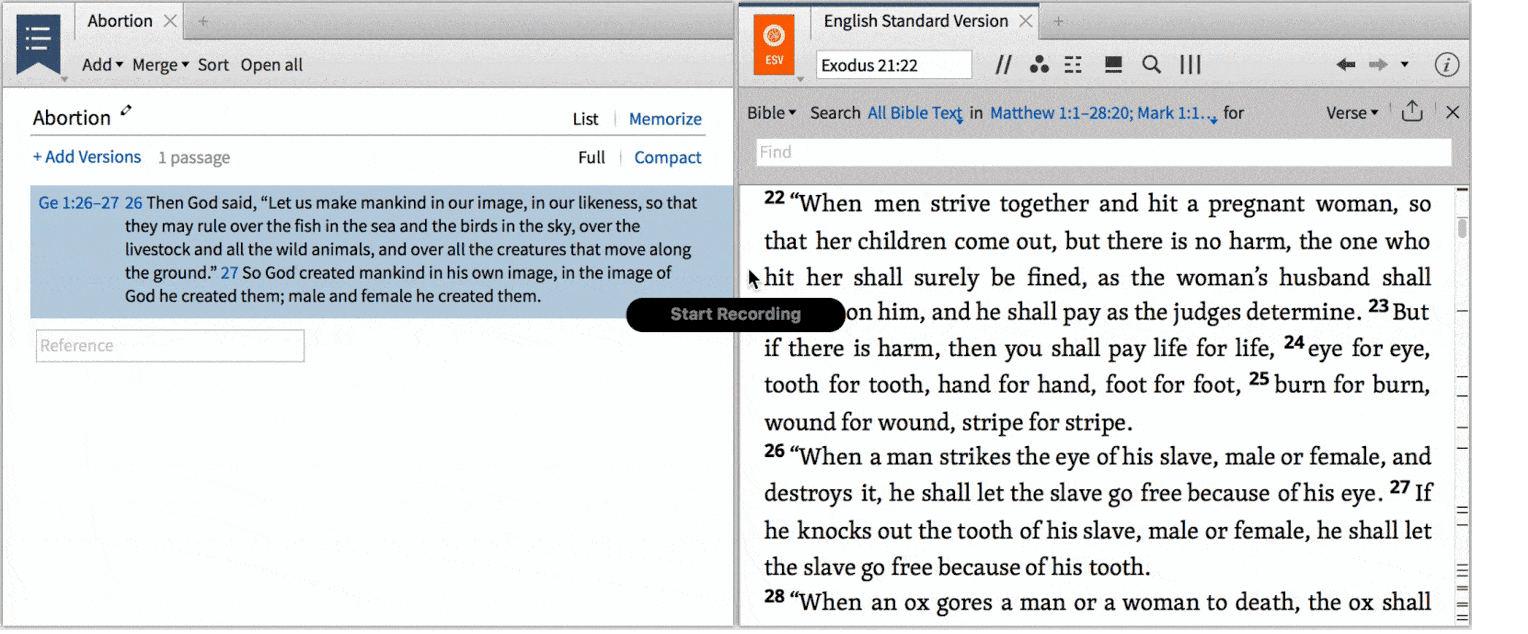Screen dimensions: 1528x634
Task: Open the multiple resource display icon
Action: coord(1112,65)
